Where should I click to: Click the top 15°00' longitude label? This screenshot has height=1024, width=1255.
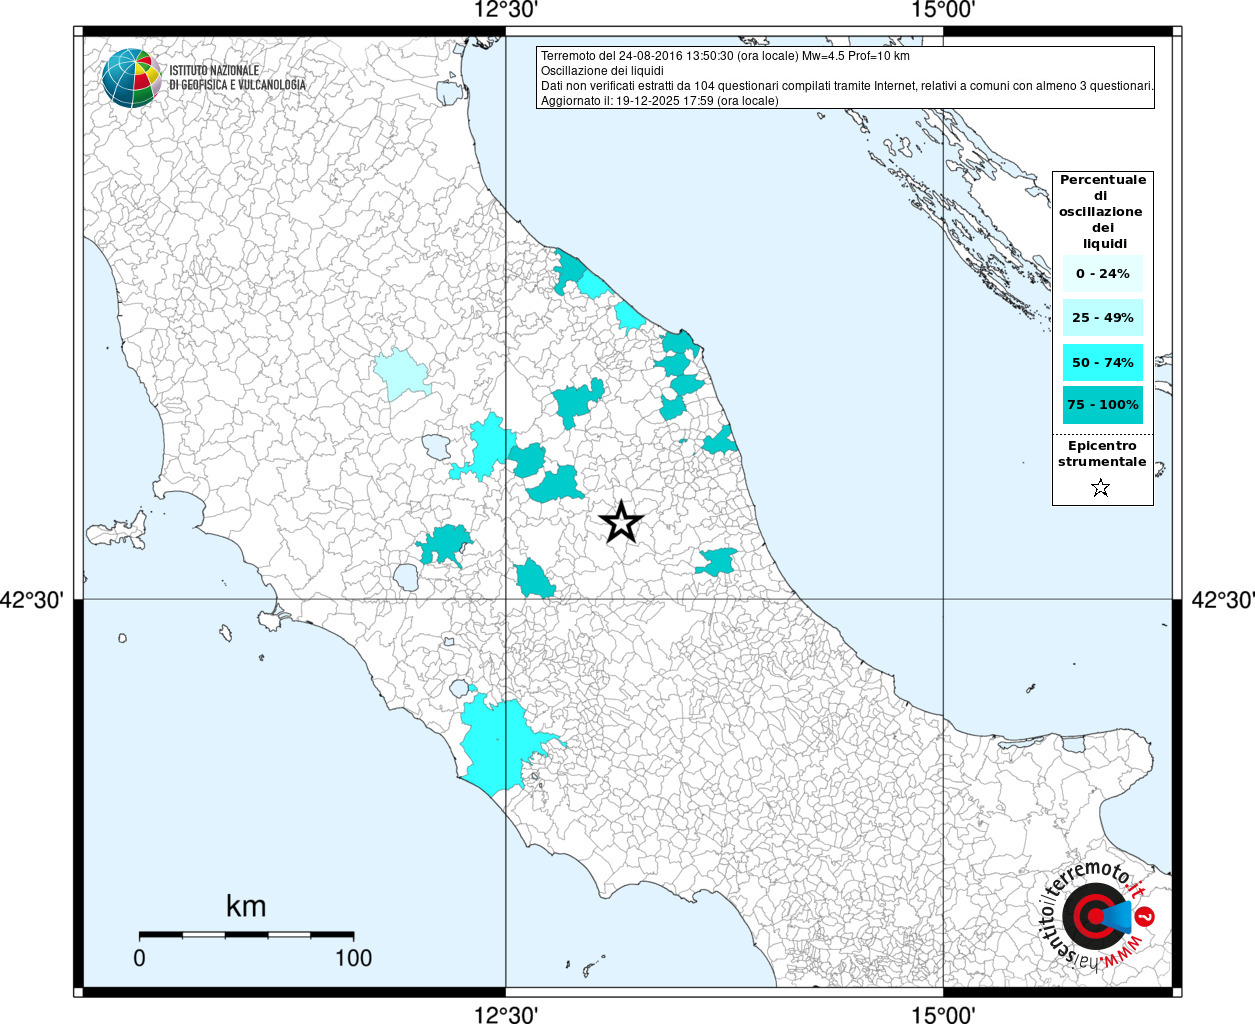(943, 11)
